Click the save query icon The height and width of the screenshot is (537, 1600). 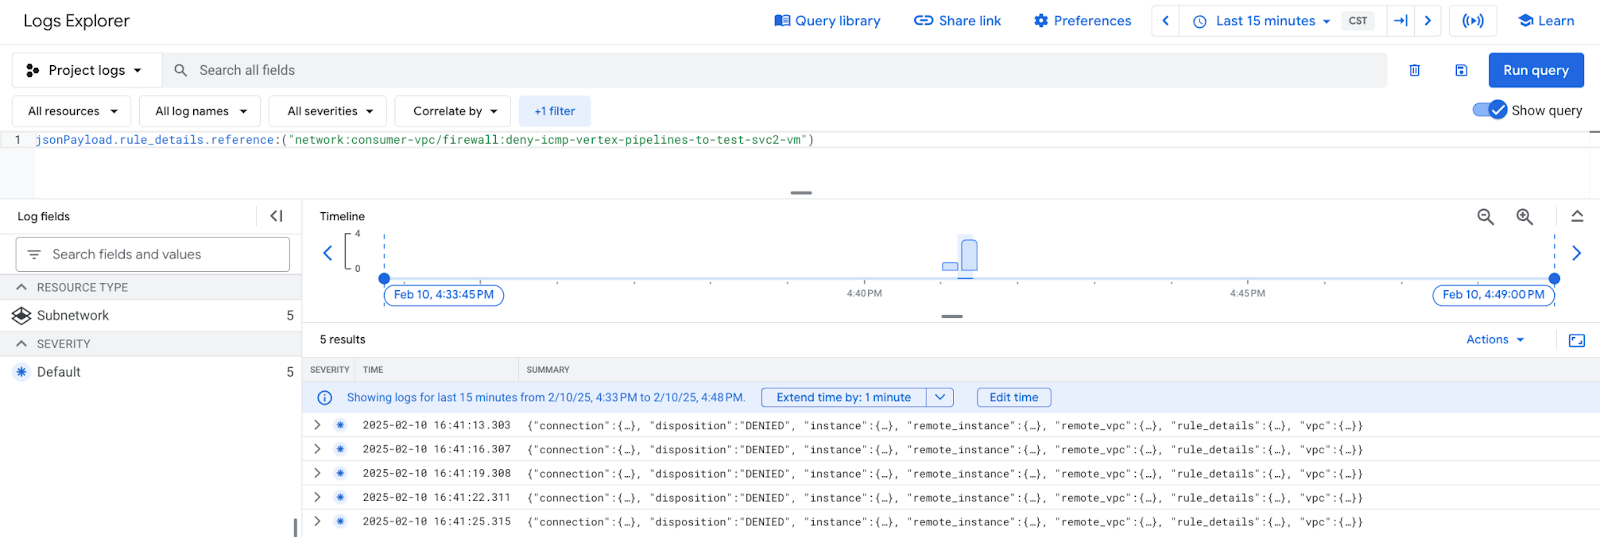(1461, 70)
